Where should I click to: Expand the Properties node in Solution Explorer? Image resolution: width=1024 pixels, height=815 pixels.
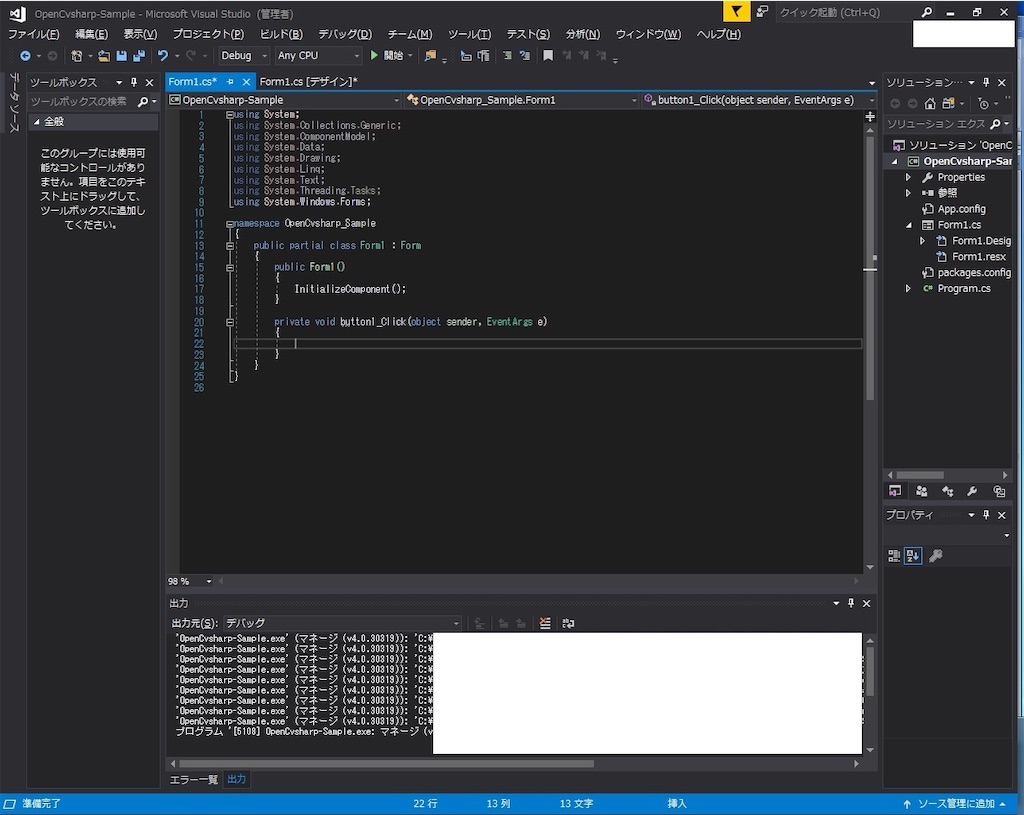908,177
